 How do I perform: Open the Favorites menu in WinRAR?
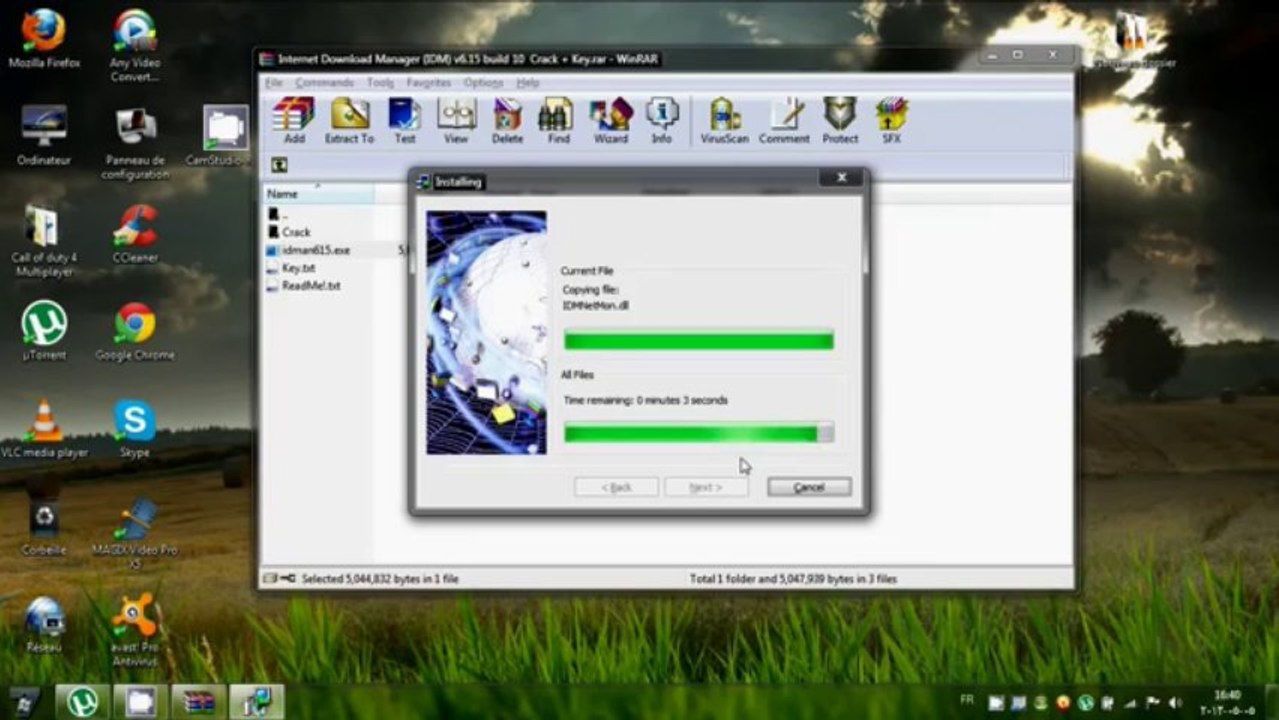[x=429, y=83]
